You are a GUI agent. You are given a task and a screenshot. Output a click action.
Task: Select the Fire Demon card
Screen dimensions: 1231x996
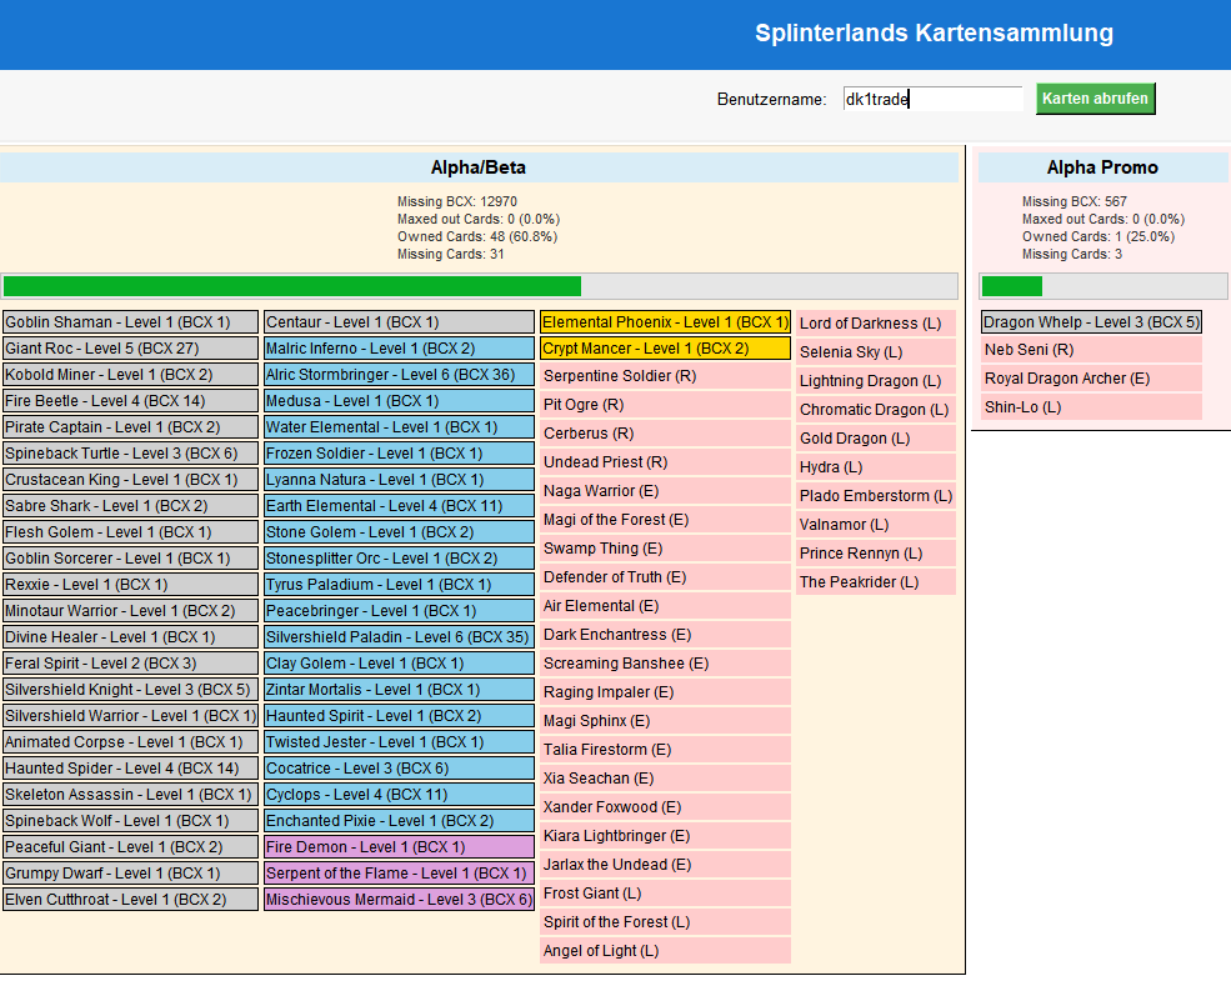(x=399, y=847)
